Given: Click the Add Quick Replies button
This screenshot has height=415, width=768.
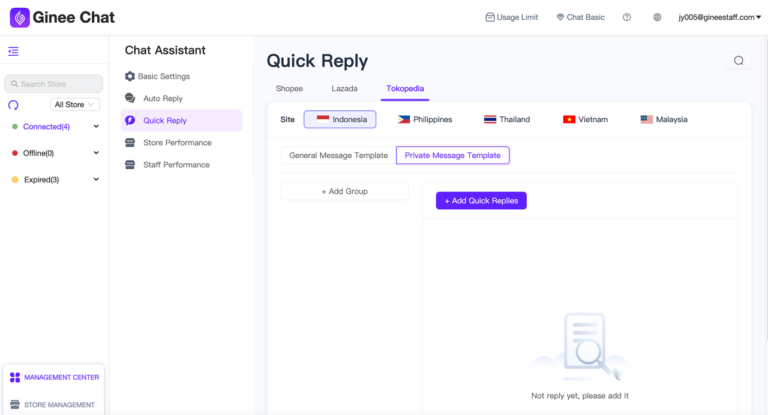Looking at the screenshot, I should [481, 201].
